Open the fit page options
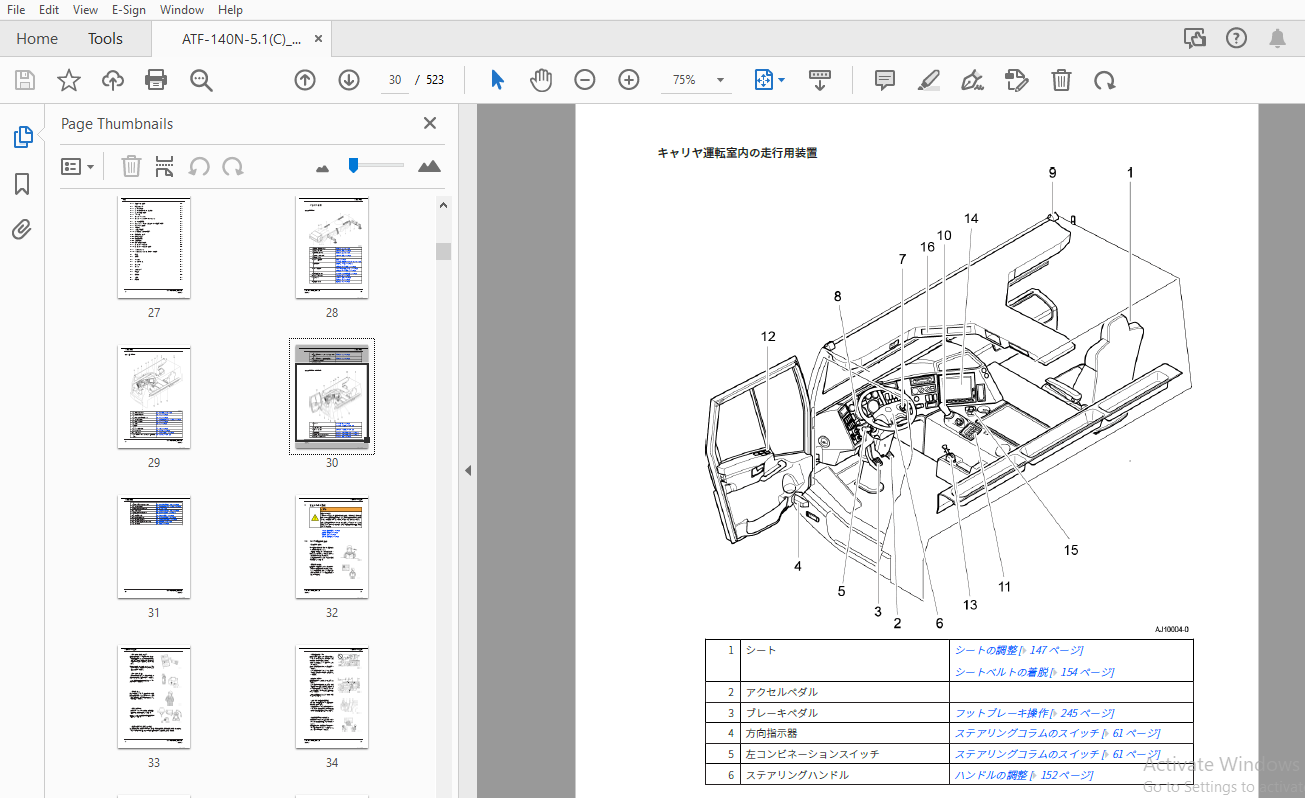 (769, 80)
